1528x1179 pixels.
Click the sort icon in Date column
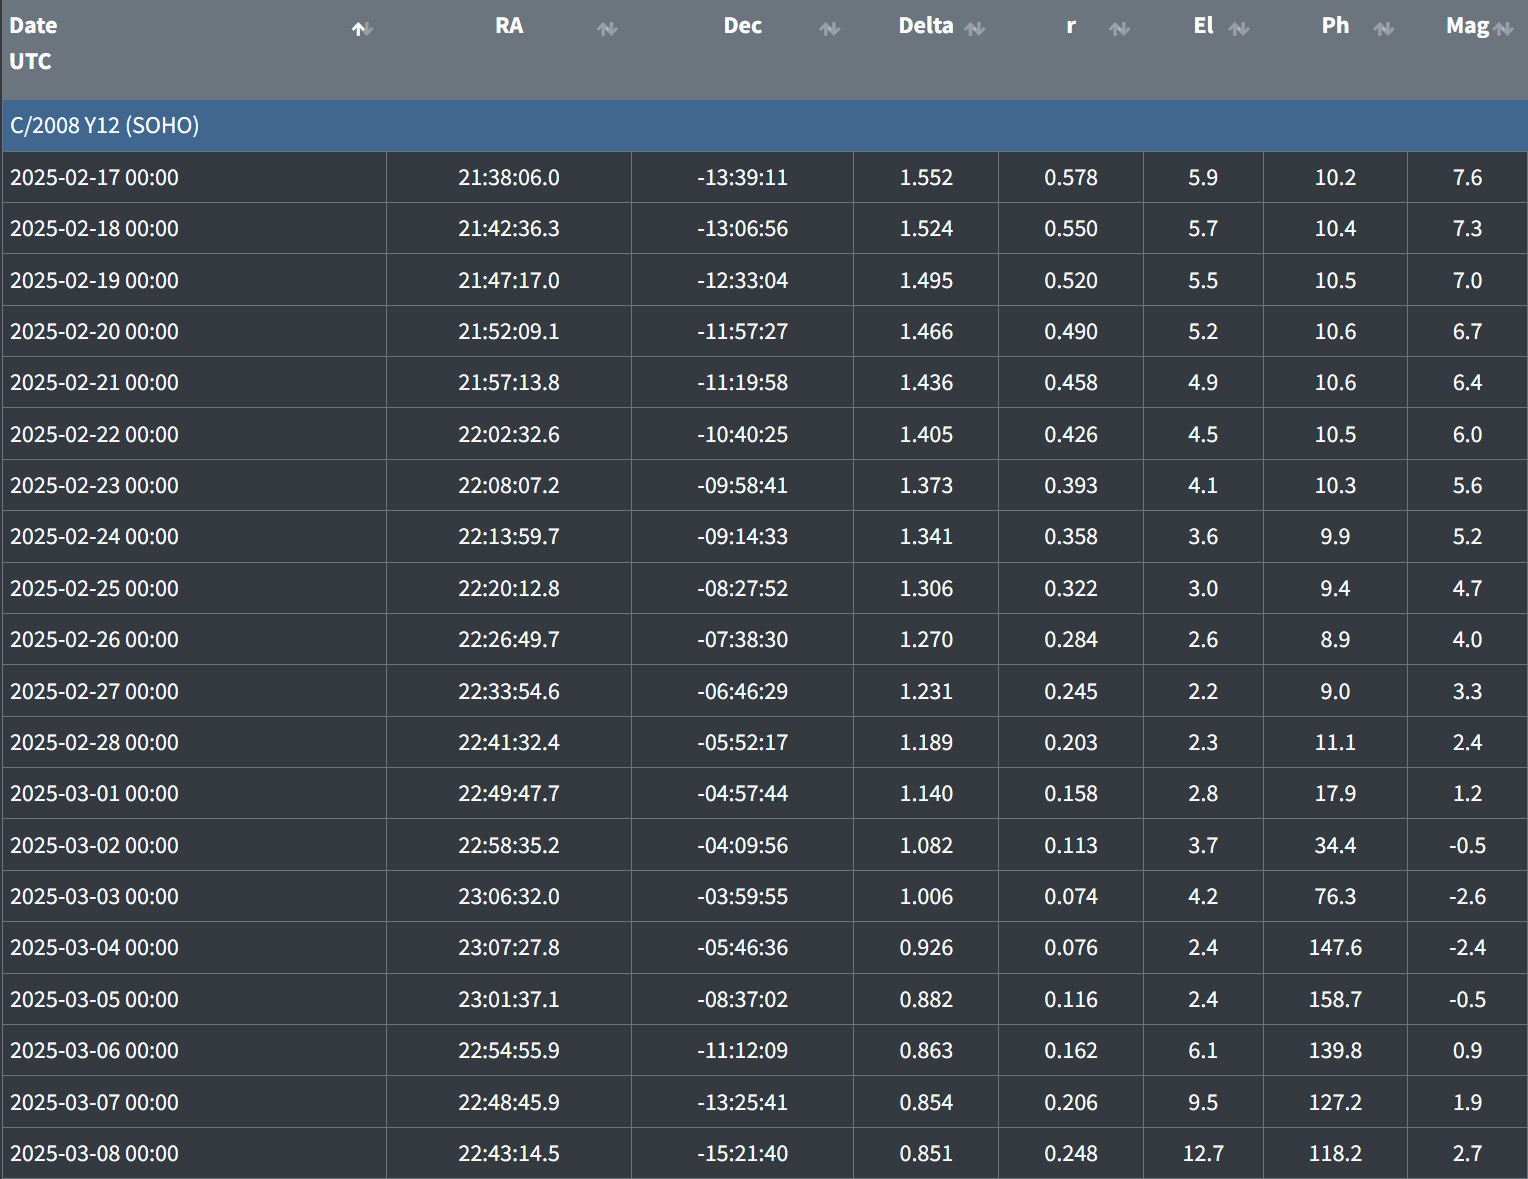click(x=362, y=29)
